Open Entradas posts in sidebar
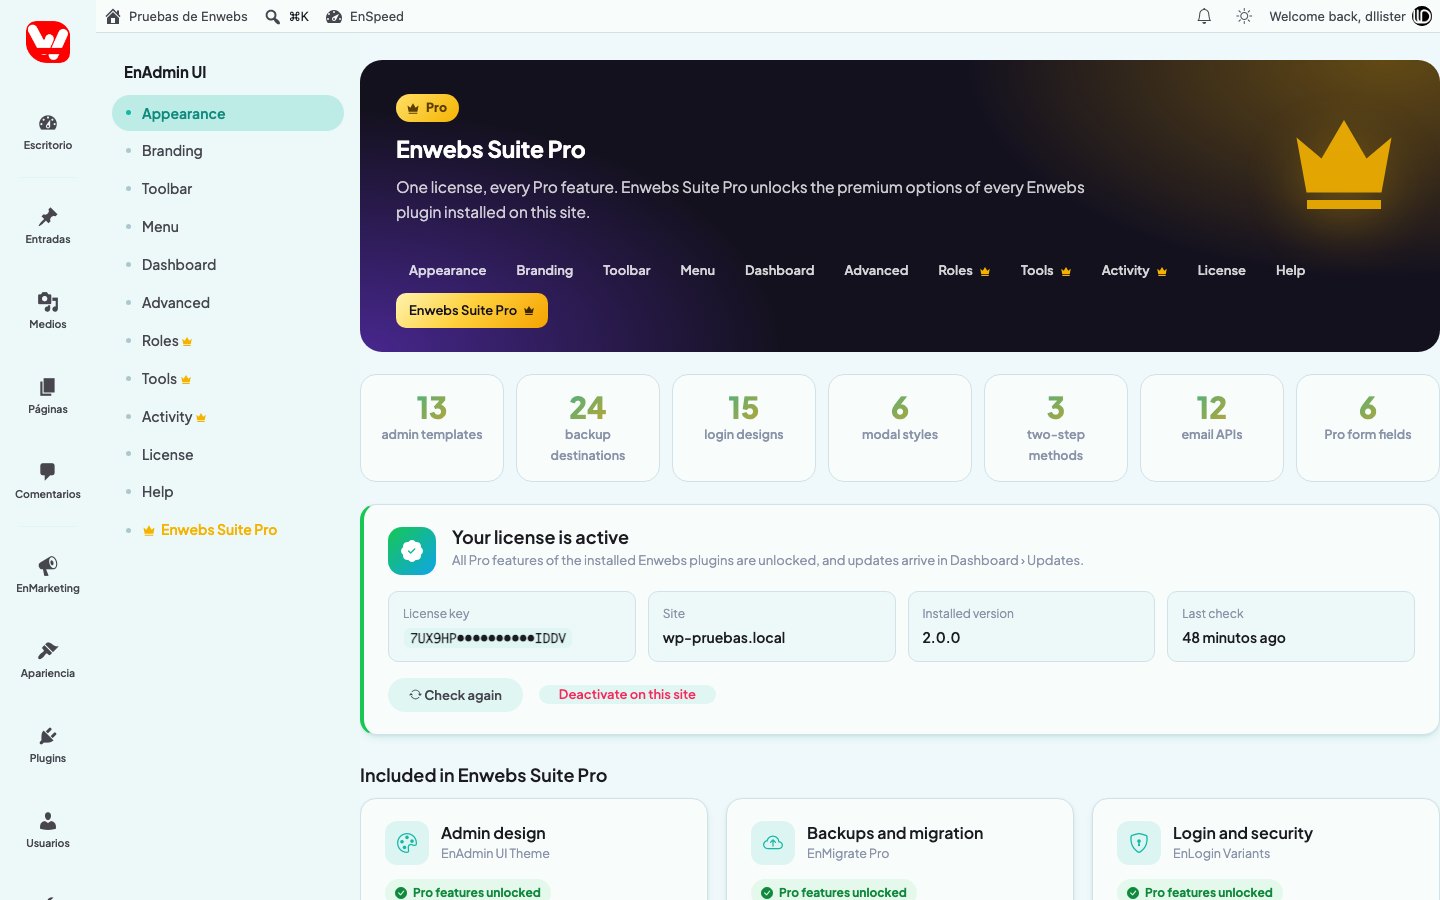The height and width of the screenshot is (900, 1440). [48, 226]
